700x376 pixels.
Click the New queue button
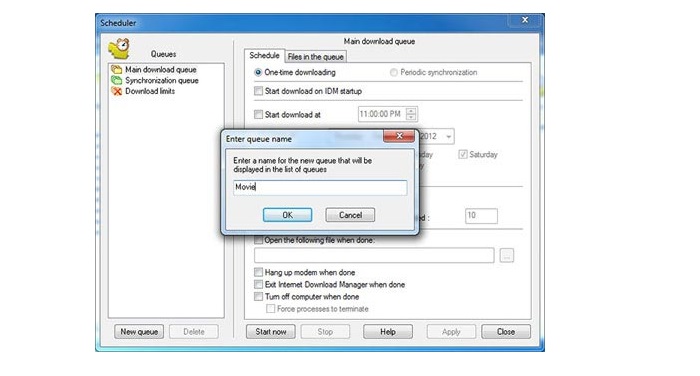coord(139,332)
